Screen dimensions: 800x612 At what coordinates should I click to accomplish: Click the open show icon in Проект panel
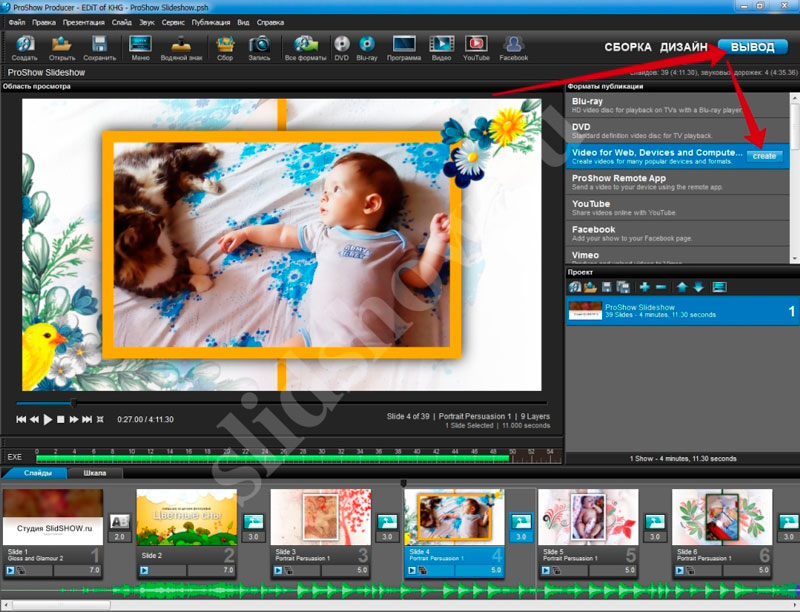[590, 287]
